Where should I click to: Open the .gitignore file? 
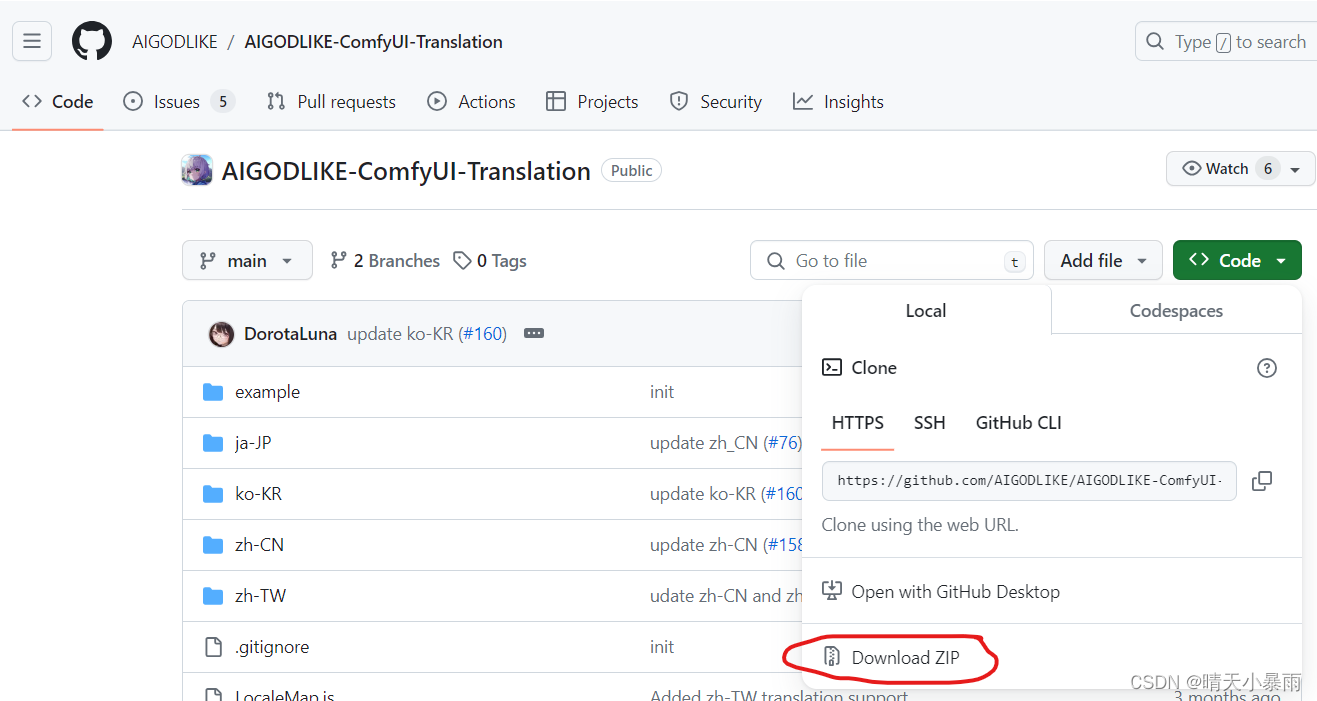point(272,647)
